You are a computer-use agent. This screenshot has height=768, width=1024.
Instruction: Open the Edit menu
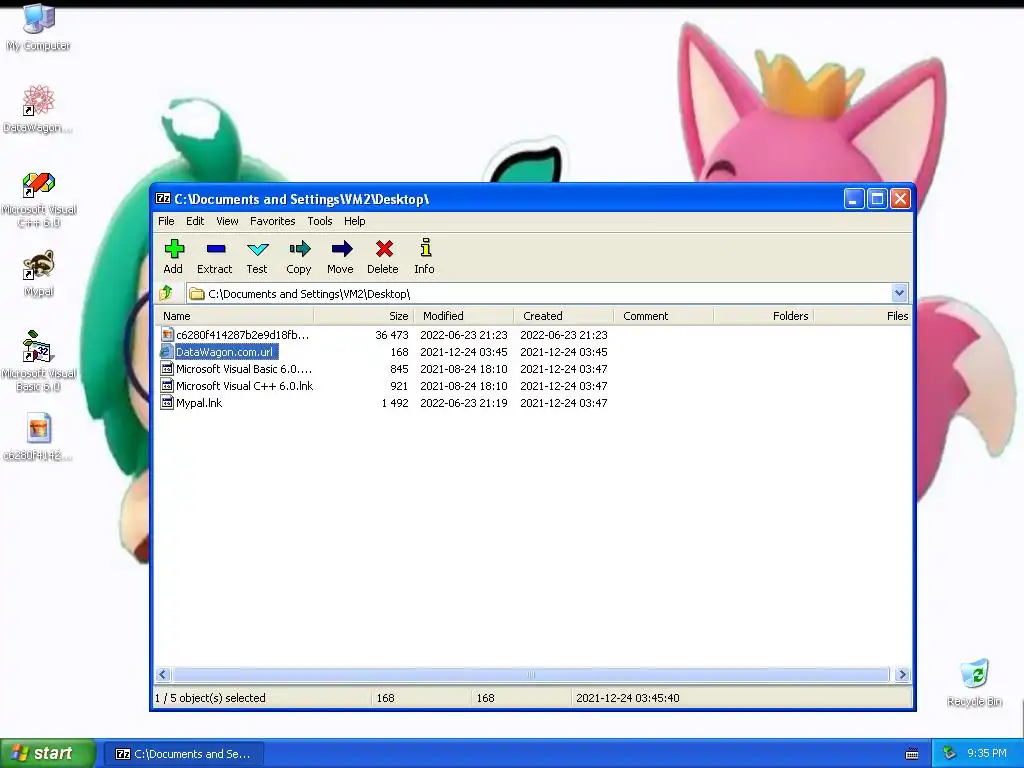click(x=195, y=221)
